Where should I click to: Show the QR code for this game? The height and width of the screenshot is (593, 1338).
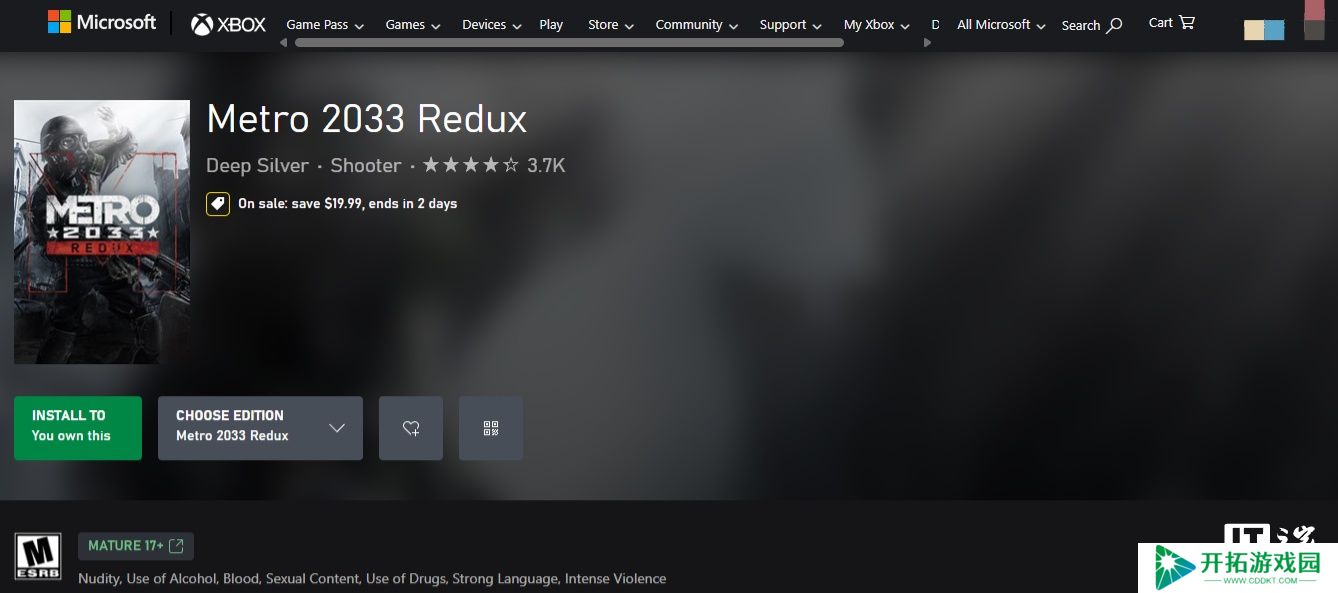pyautogui.click(x=491, y=428)
